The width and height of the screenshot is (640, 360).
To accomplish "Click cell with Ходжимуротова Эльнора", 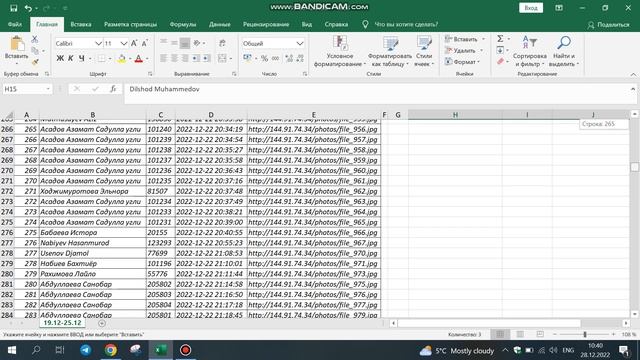I will coord(93,191).
